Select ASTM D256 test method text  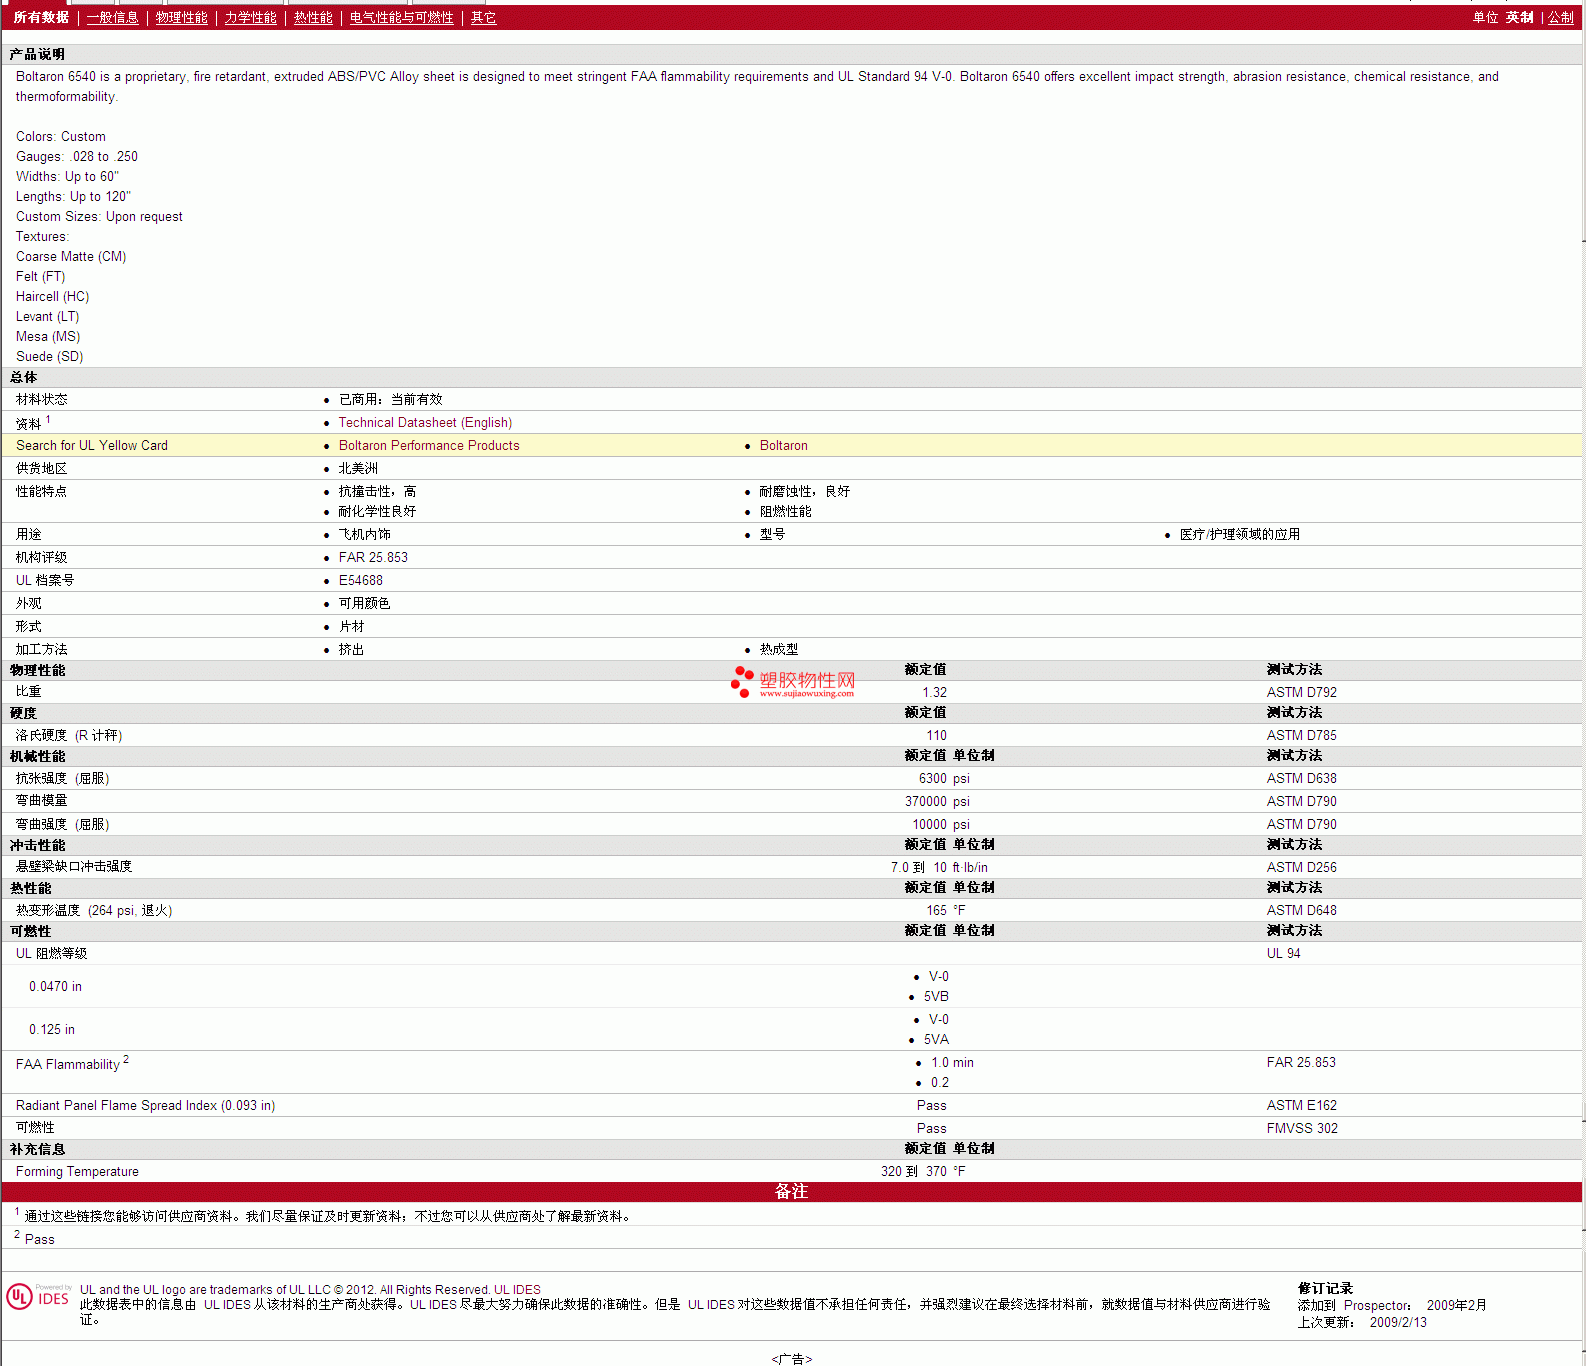tap(1302, 868)
